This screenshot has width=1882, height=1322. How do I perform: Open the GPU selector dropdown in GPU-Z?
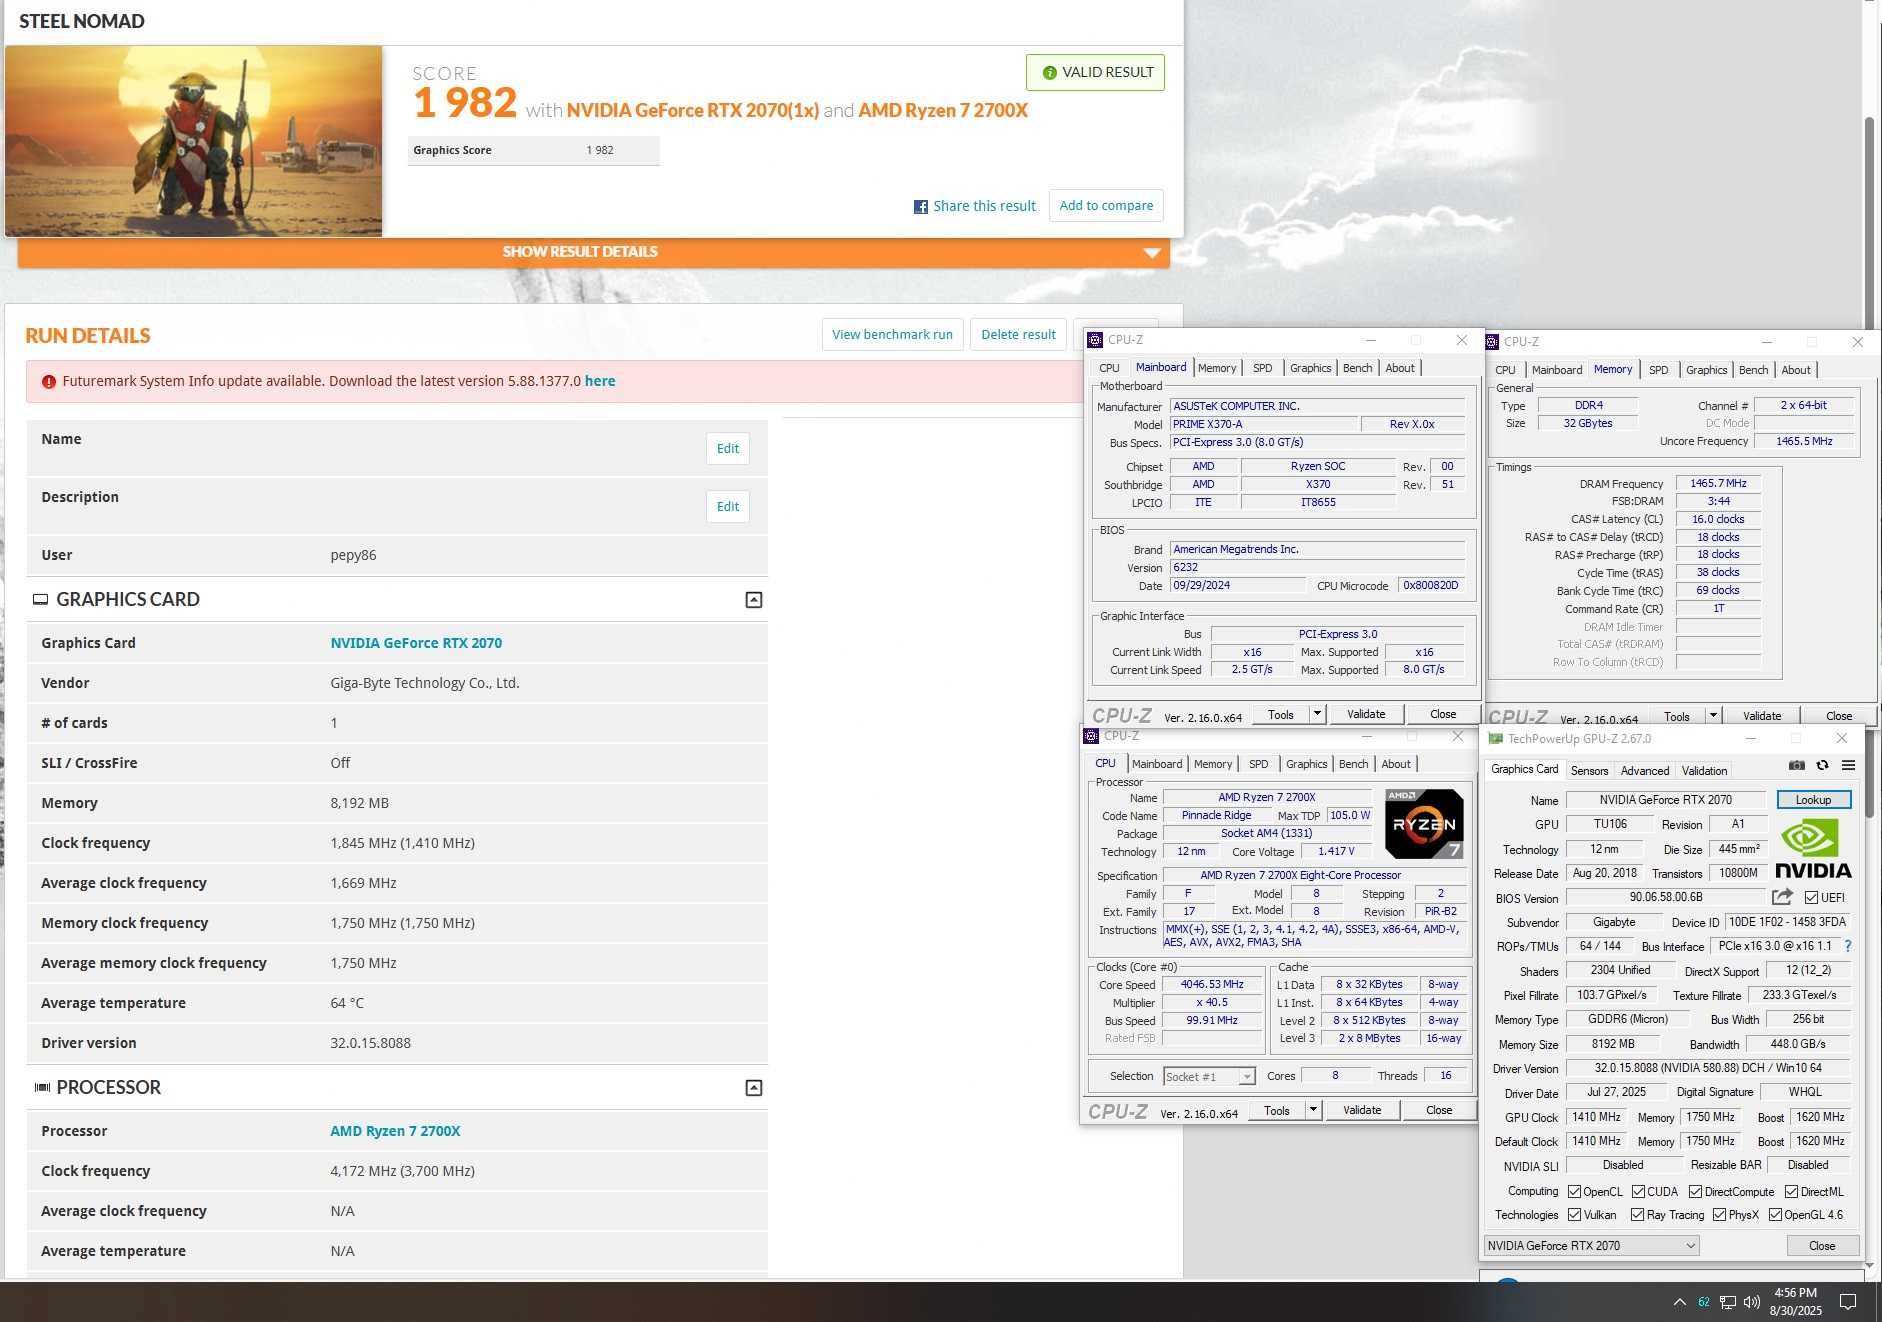(1591, 1246)
